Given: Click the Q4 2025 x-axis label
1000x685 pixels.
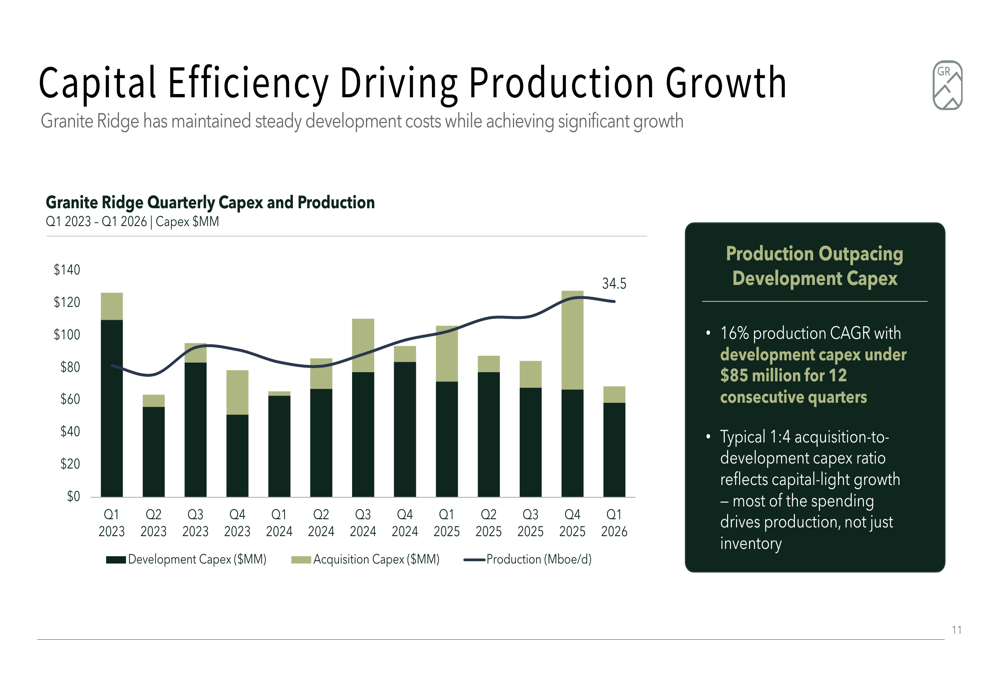Looking at the screenshot, I should tap(572, 523).
